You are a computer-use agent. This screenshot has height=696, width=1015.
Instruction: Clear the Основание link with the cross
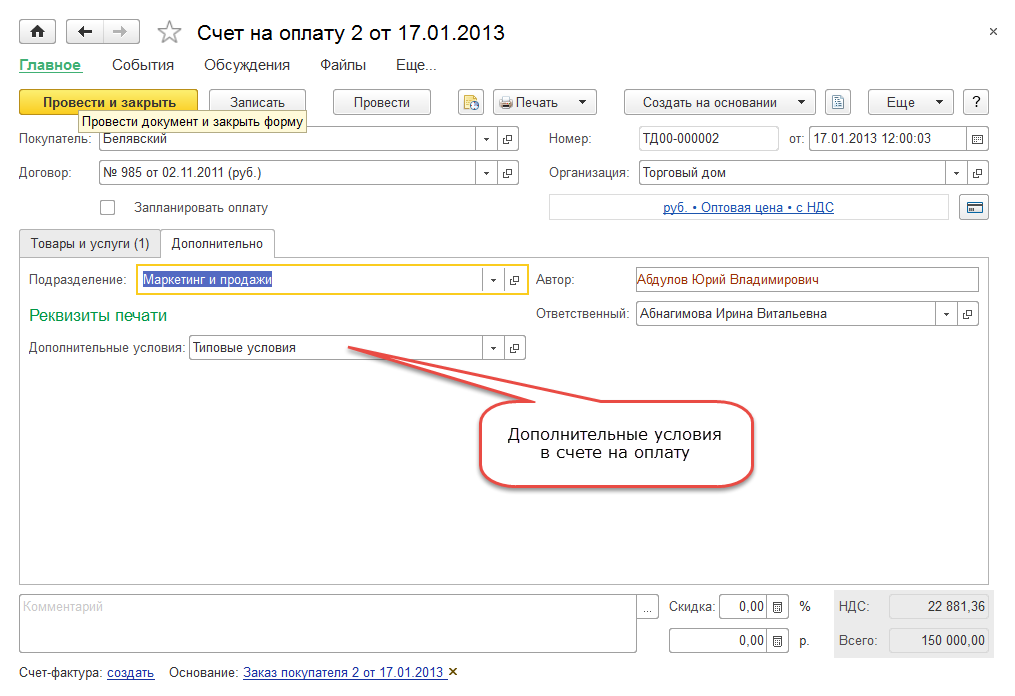(x=453, y=672)
